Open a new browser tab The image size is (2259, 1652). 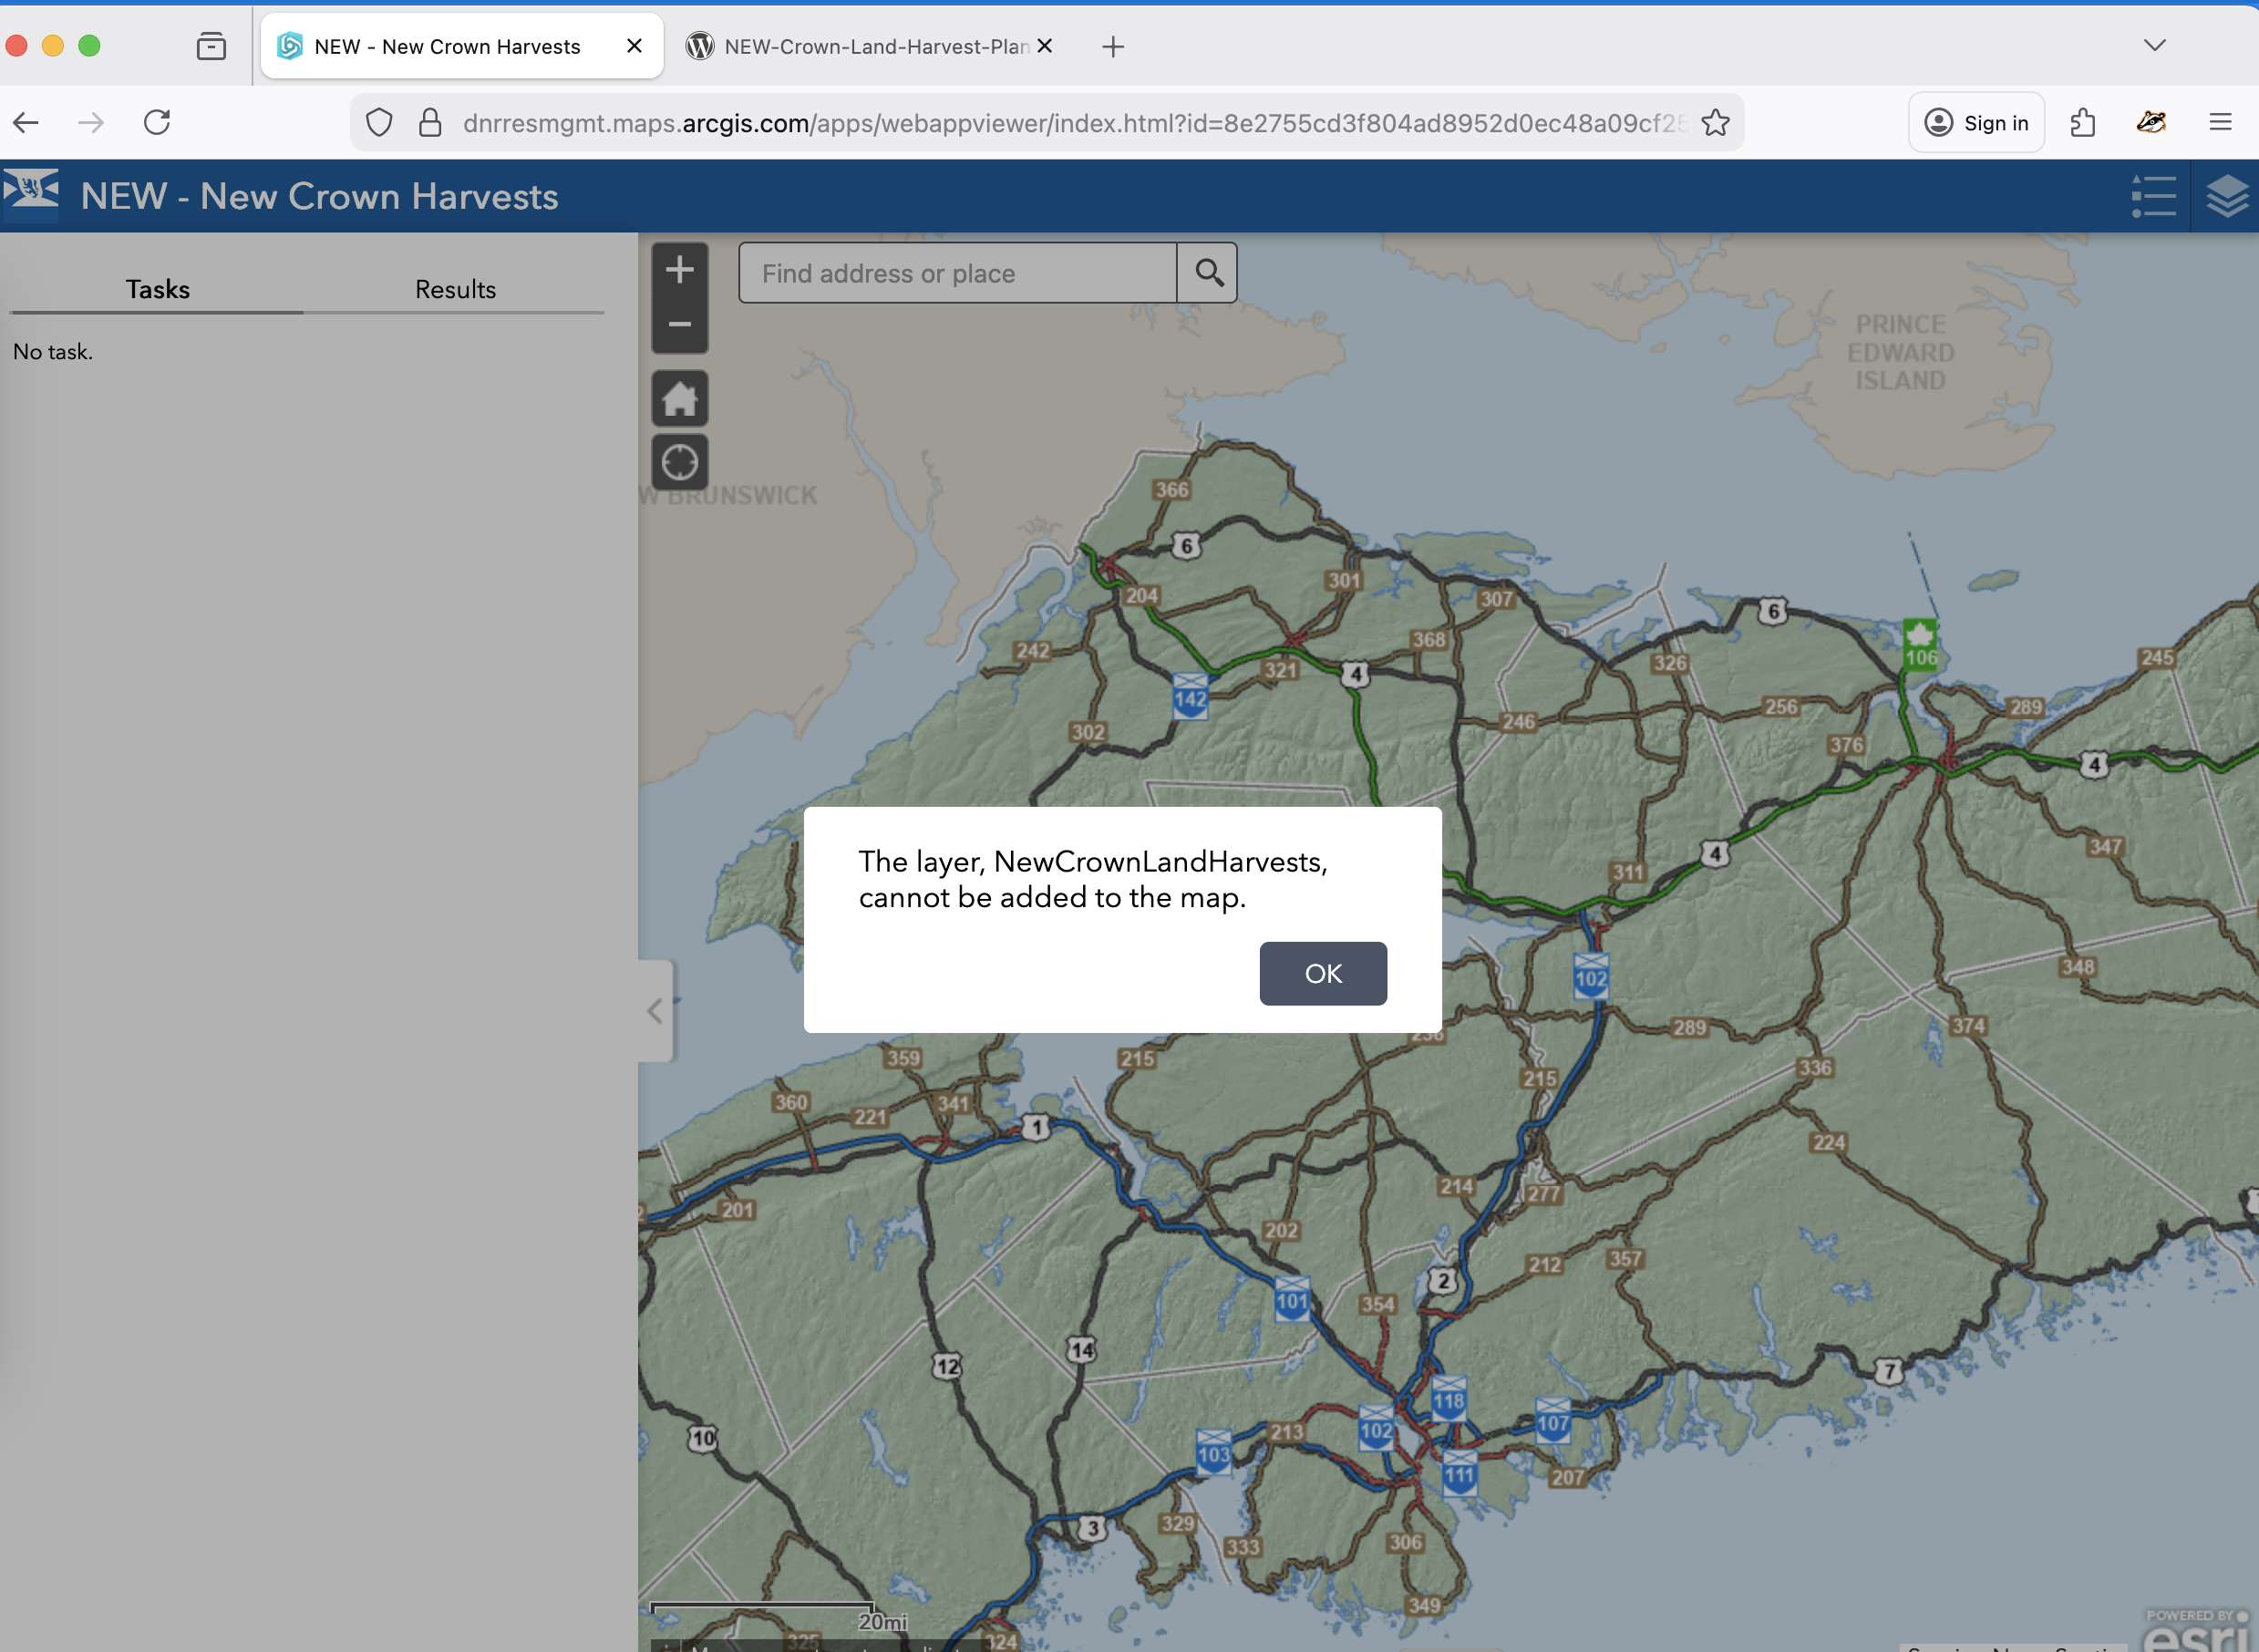click(1113, 47)
